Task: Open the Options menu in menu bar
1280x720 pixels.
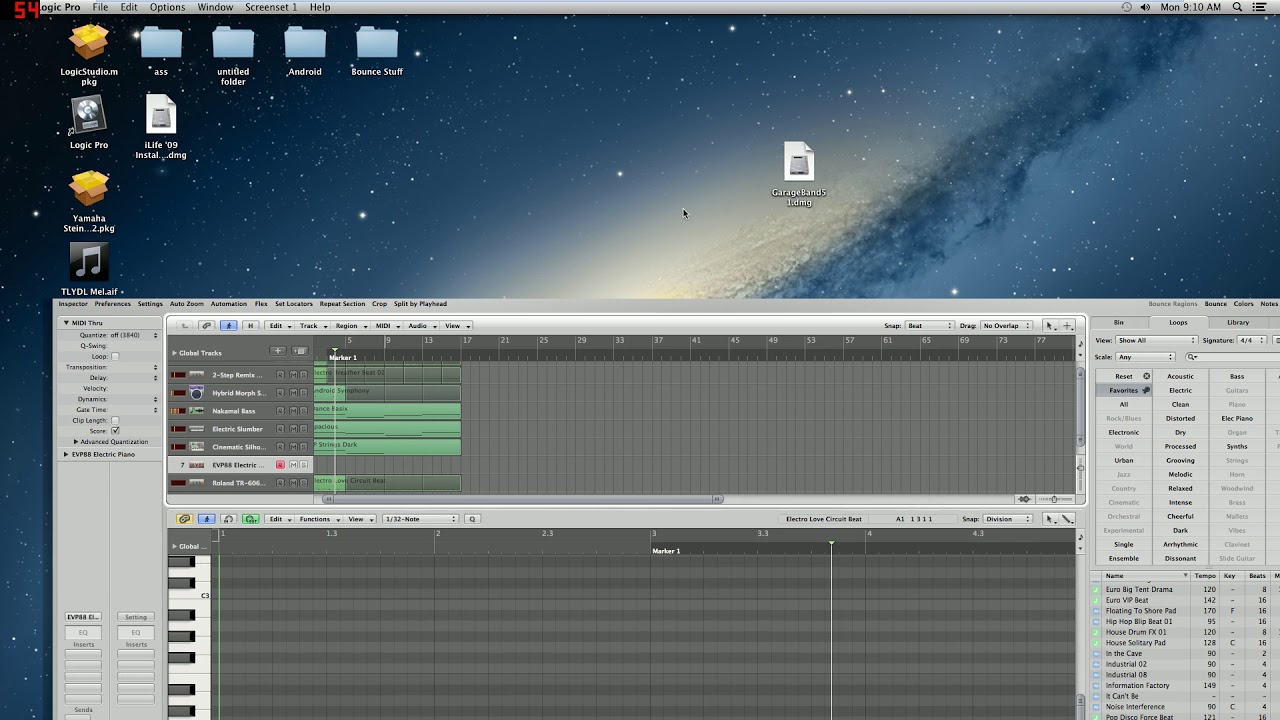Action: tap(167, 7)
